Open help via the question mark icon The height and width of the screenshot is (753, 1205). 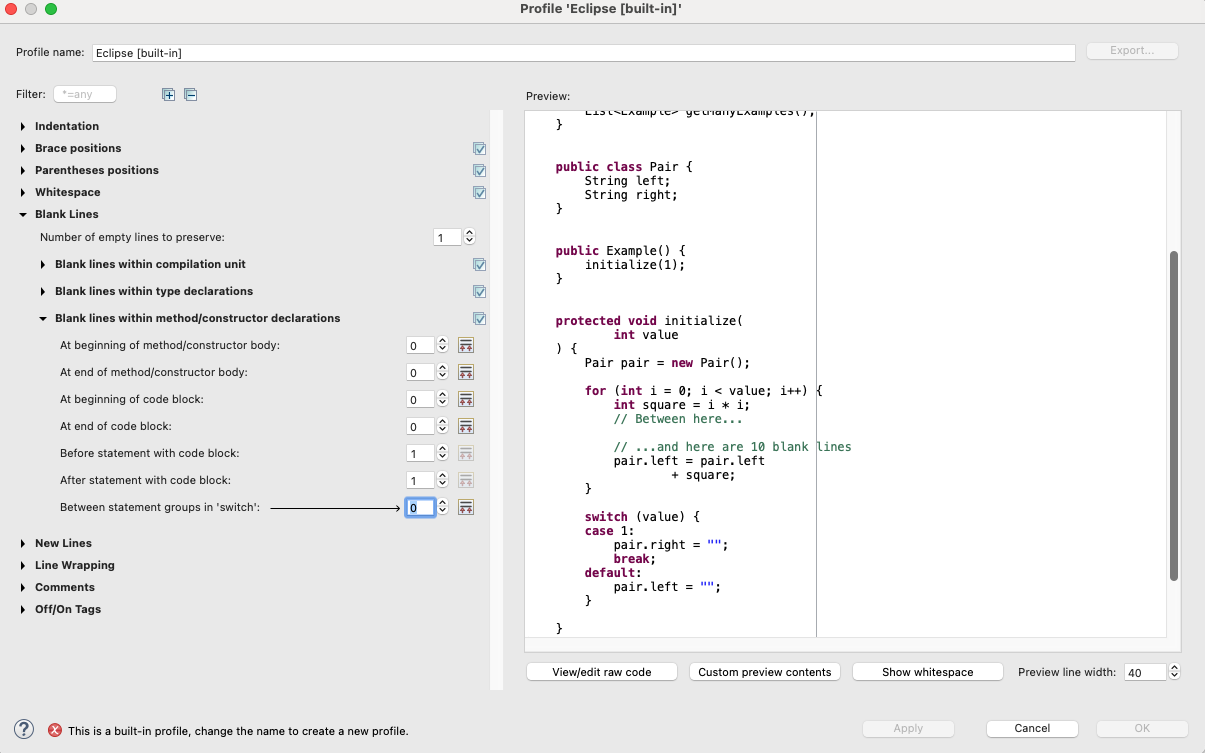point(25,730)
